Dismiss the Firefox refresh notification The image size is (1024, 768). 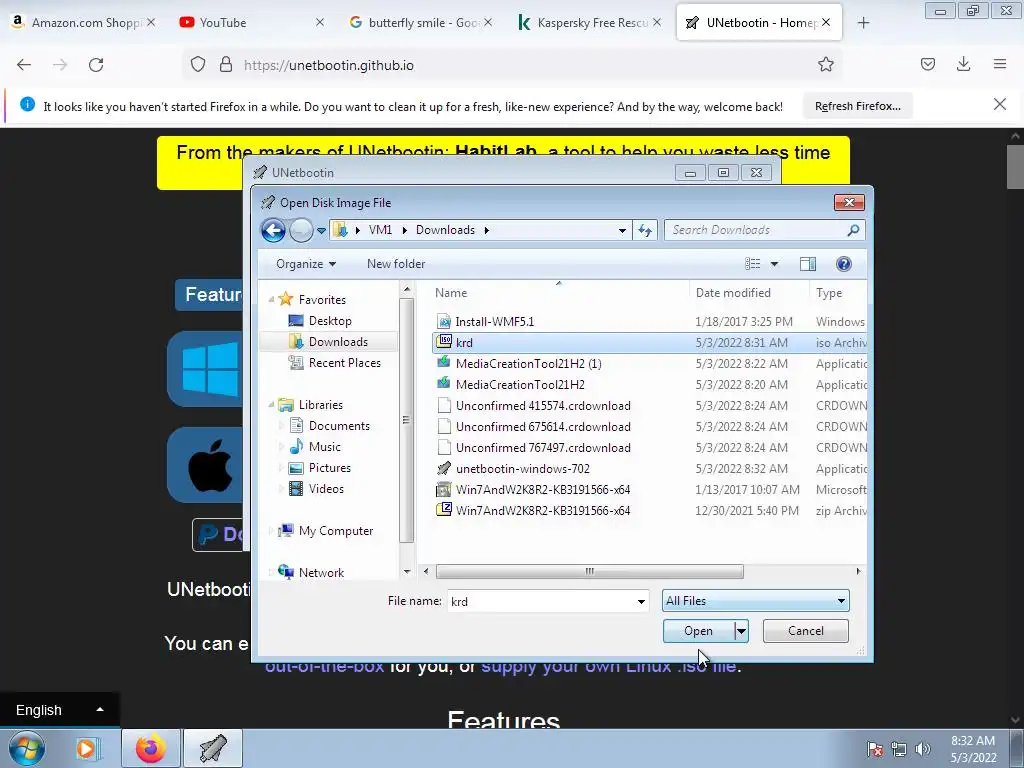coord(1000,104)
